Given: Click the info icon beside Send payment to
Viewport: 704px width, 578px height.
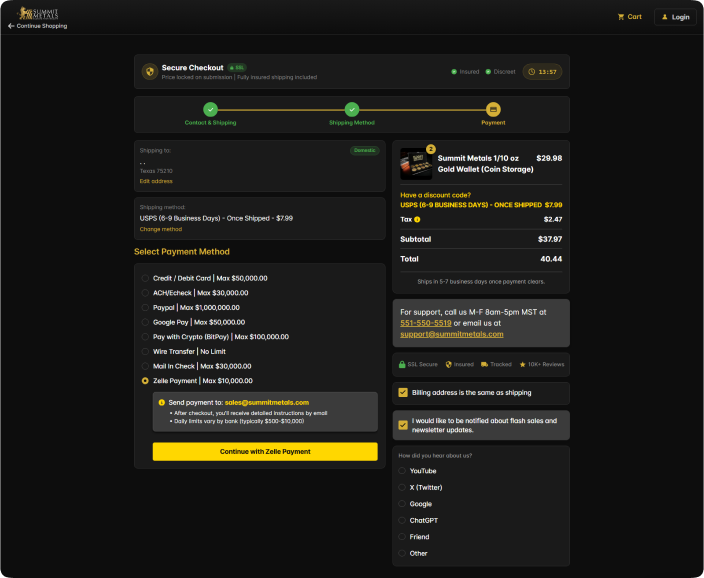Looking at the screenshot, I should click(162, 403).
